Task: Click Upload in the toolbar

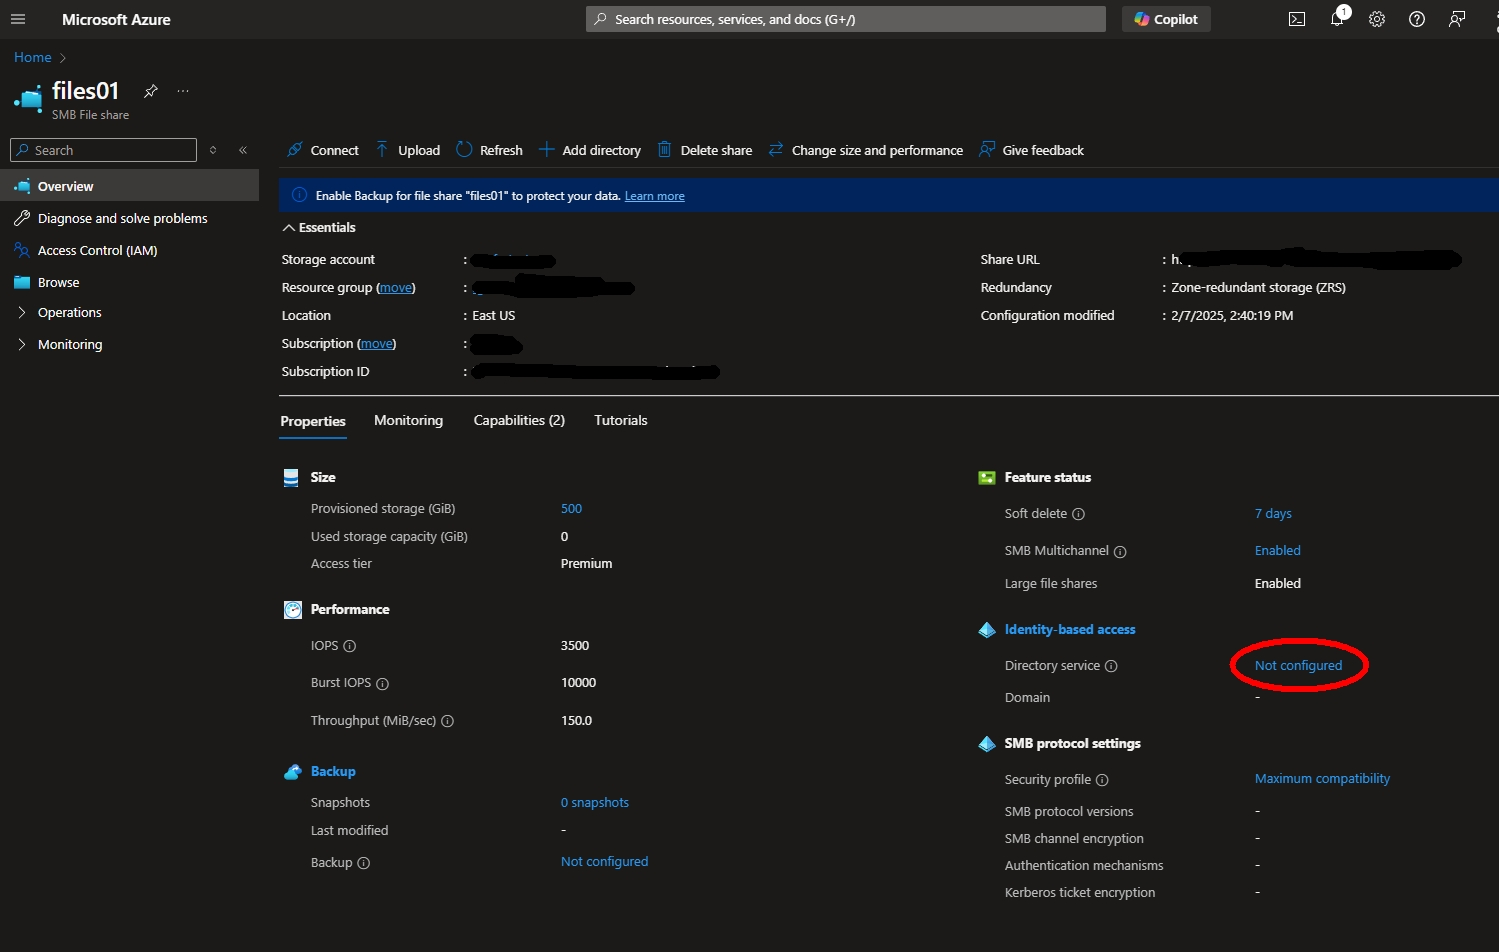Action: tap(408, 150)
